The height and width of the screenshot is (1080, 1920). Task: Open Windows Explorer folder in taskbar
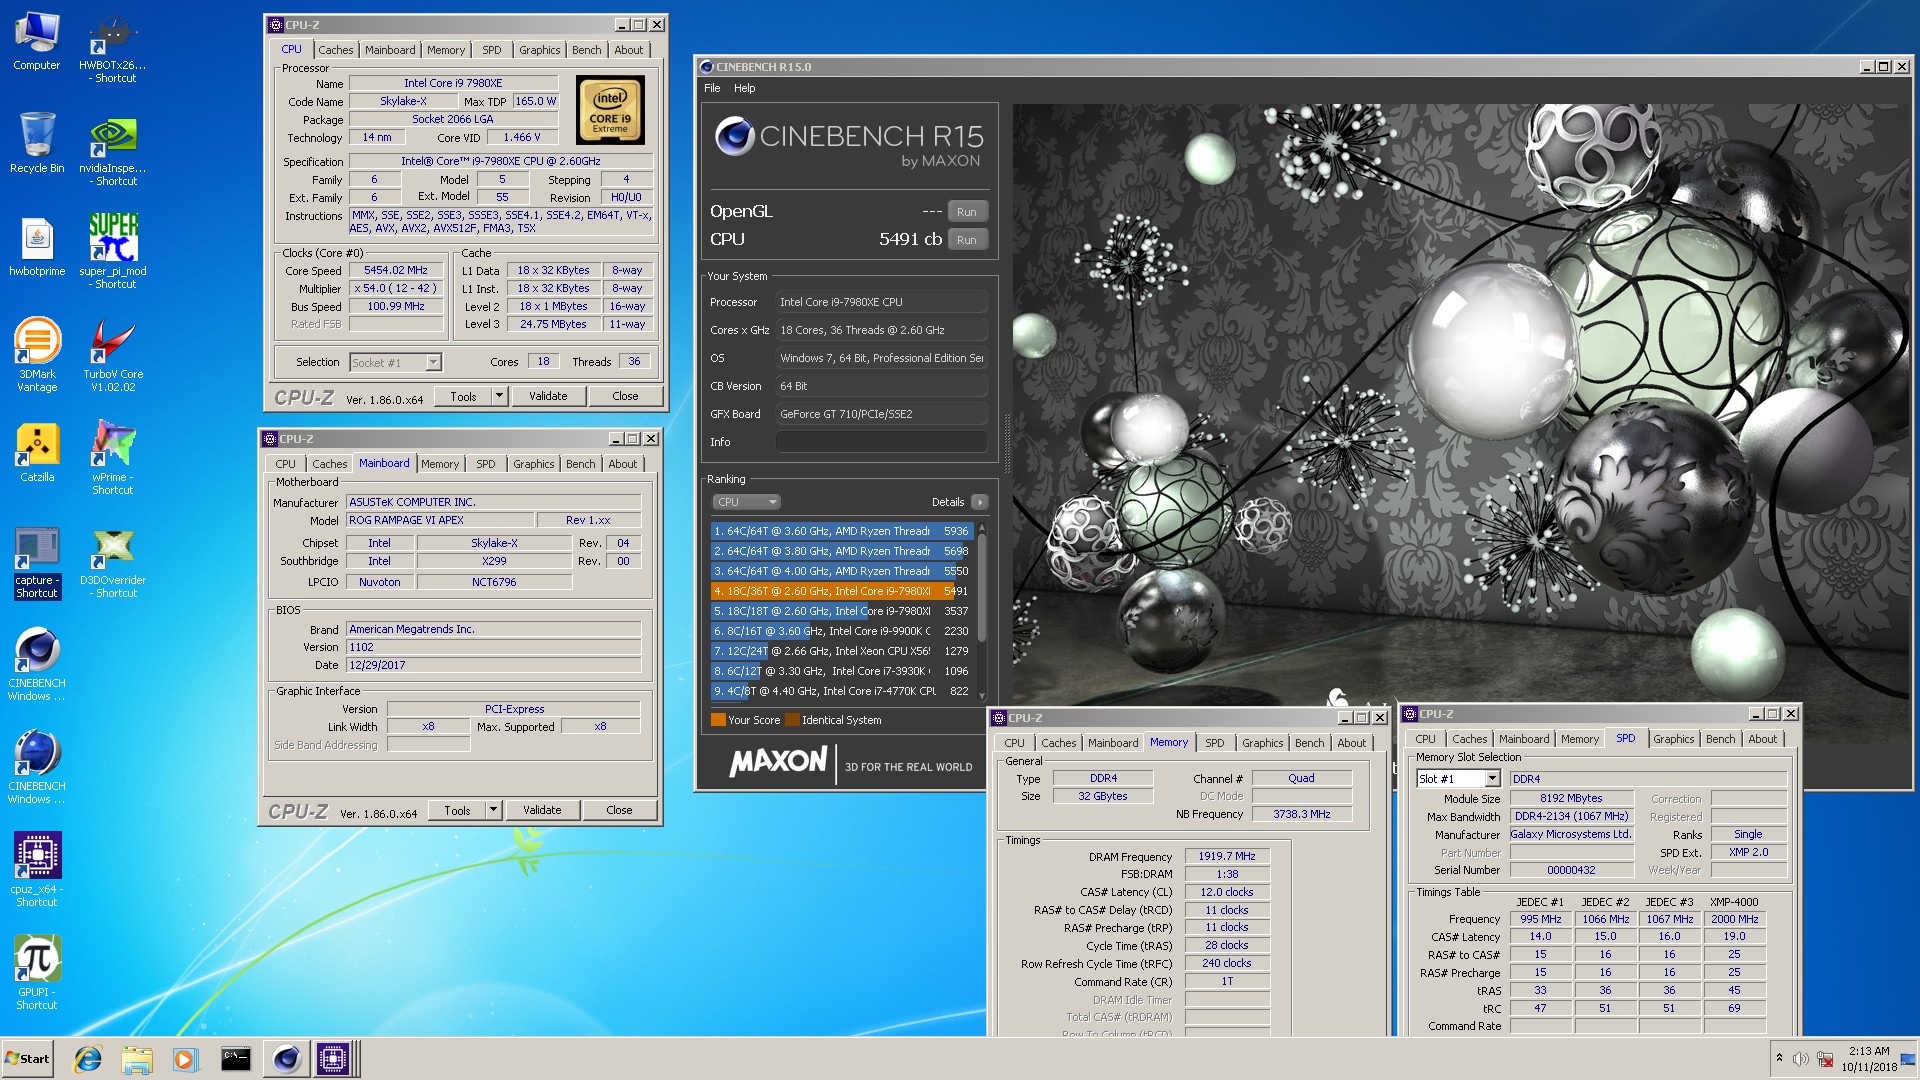[137, 1059]
